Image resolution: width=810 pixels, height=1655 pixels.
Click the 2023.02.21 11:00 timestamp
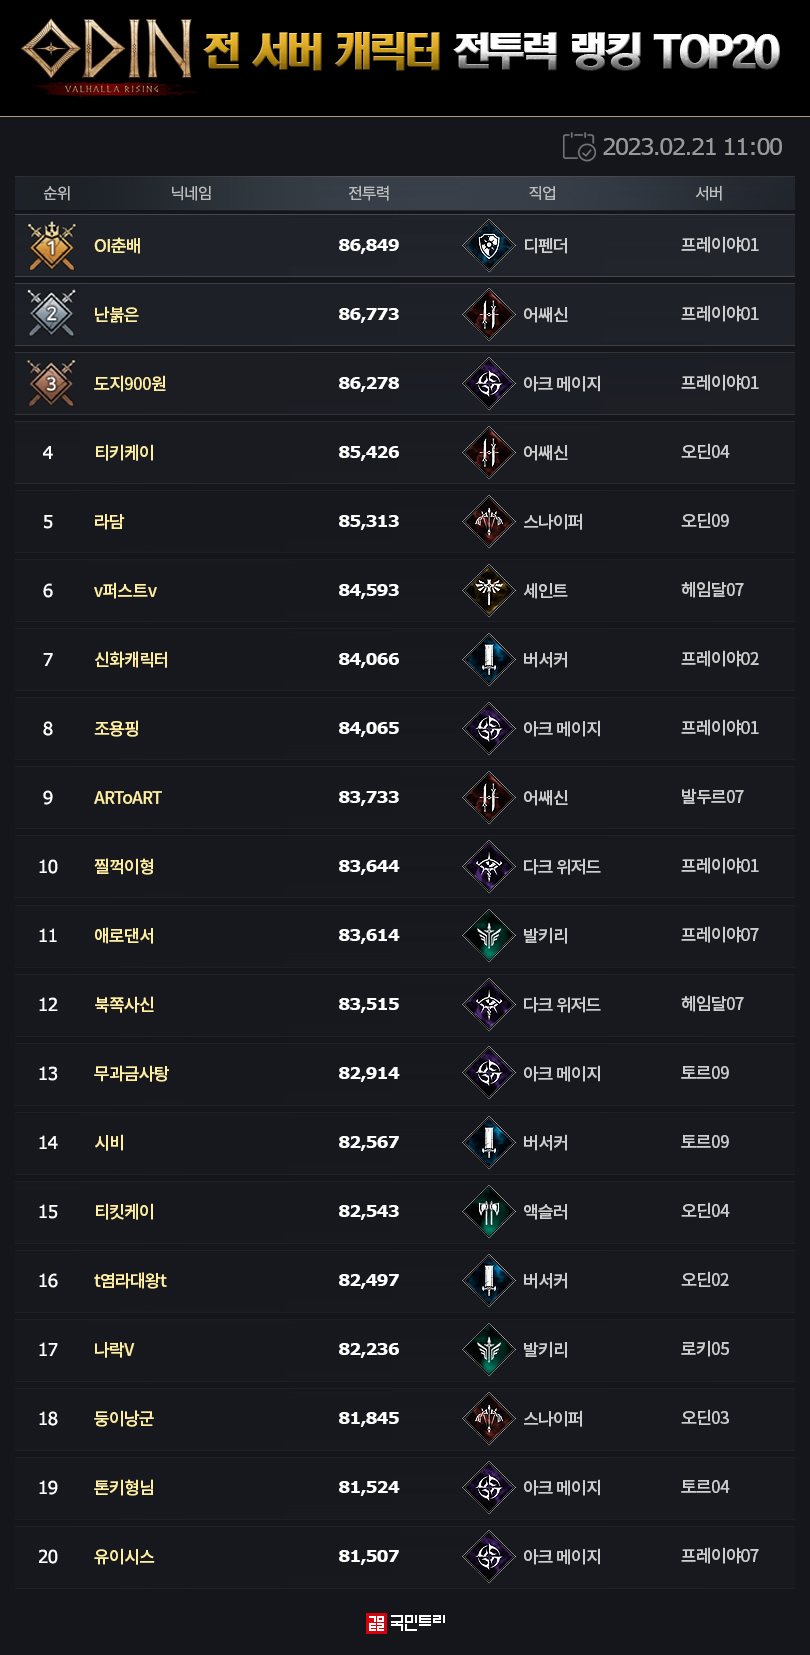tap(692, 147)
